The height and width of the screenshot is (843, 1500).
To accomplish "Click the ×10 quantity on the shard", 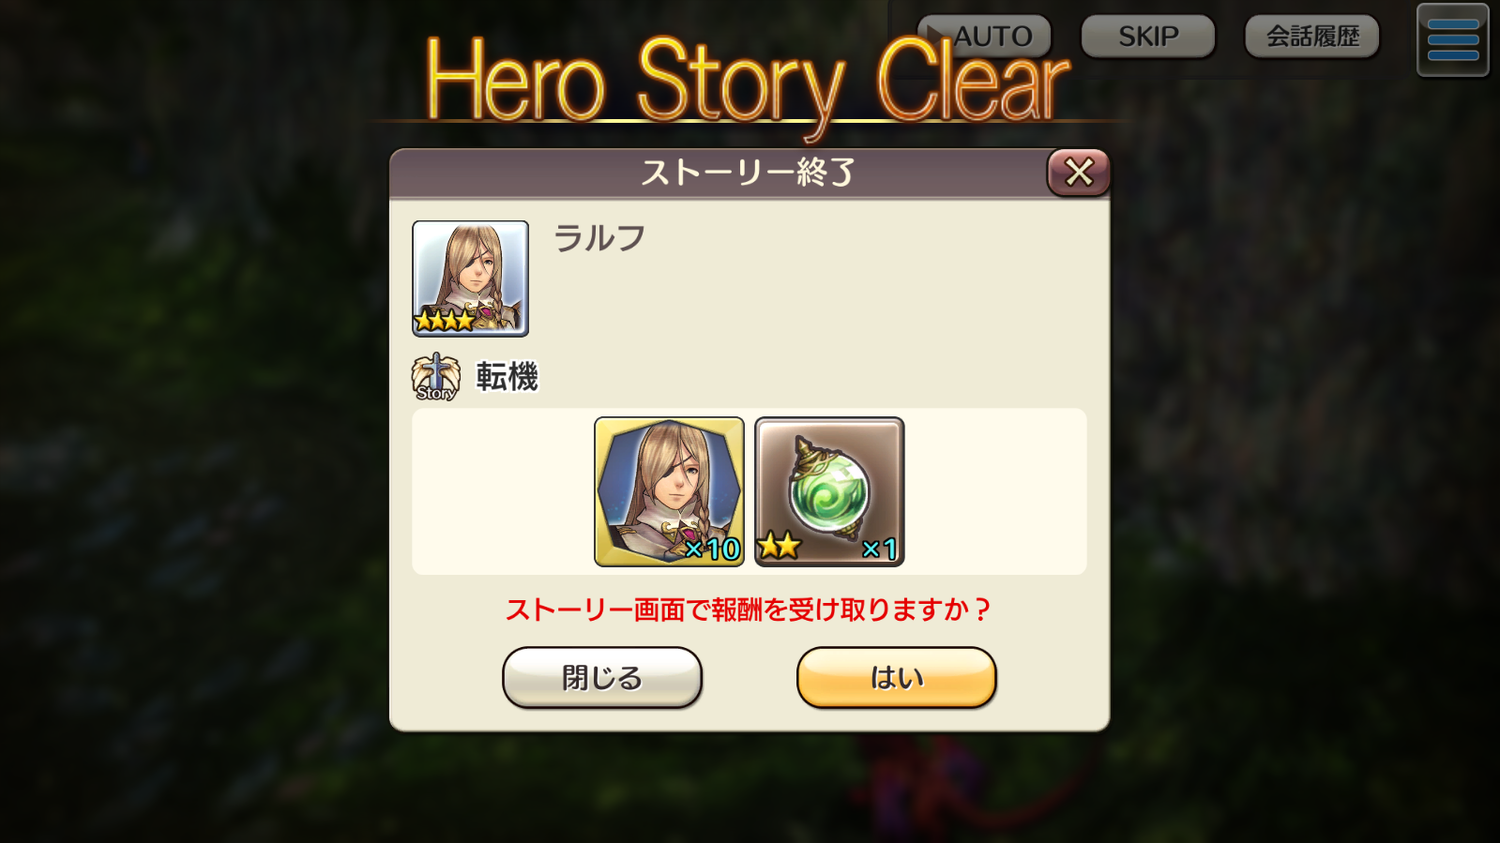I will pos(712,549).
